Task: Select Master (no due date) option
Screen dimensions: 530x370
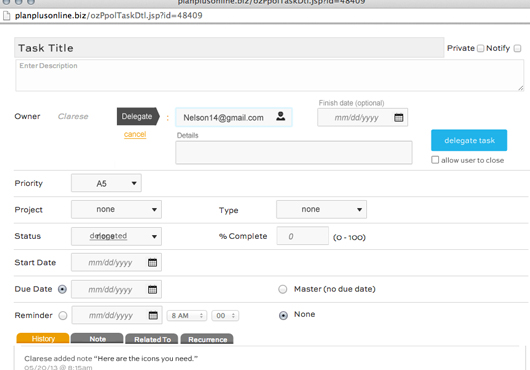Action: [283, 289]
